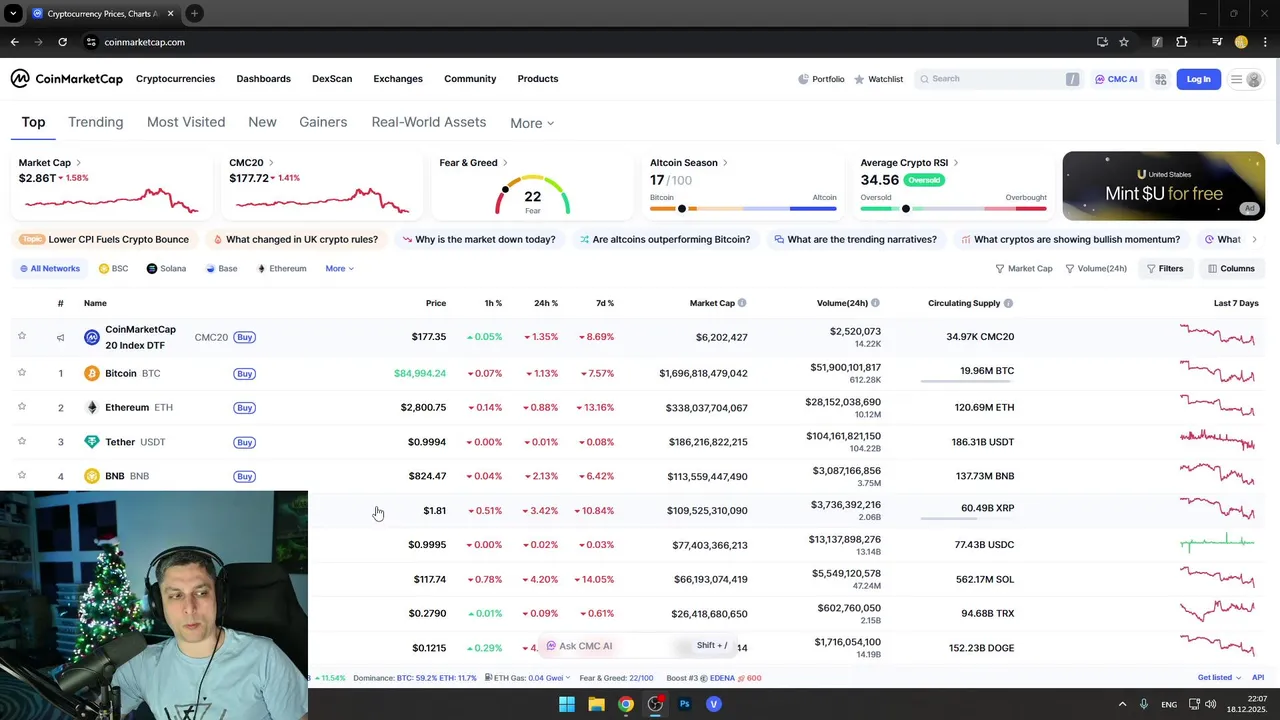This screenshot has height=720, width=1280.
Task: Click Average Crypto RSI slider indicator
Action: [x=906, y=209]
